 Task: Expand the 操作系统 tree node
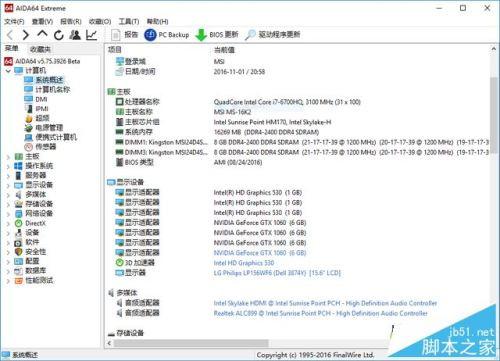(8, 166)
